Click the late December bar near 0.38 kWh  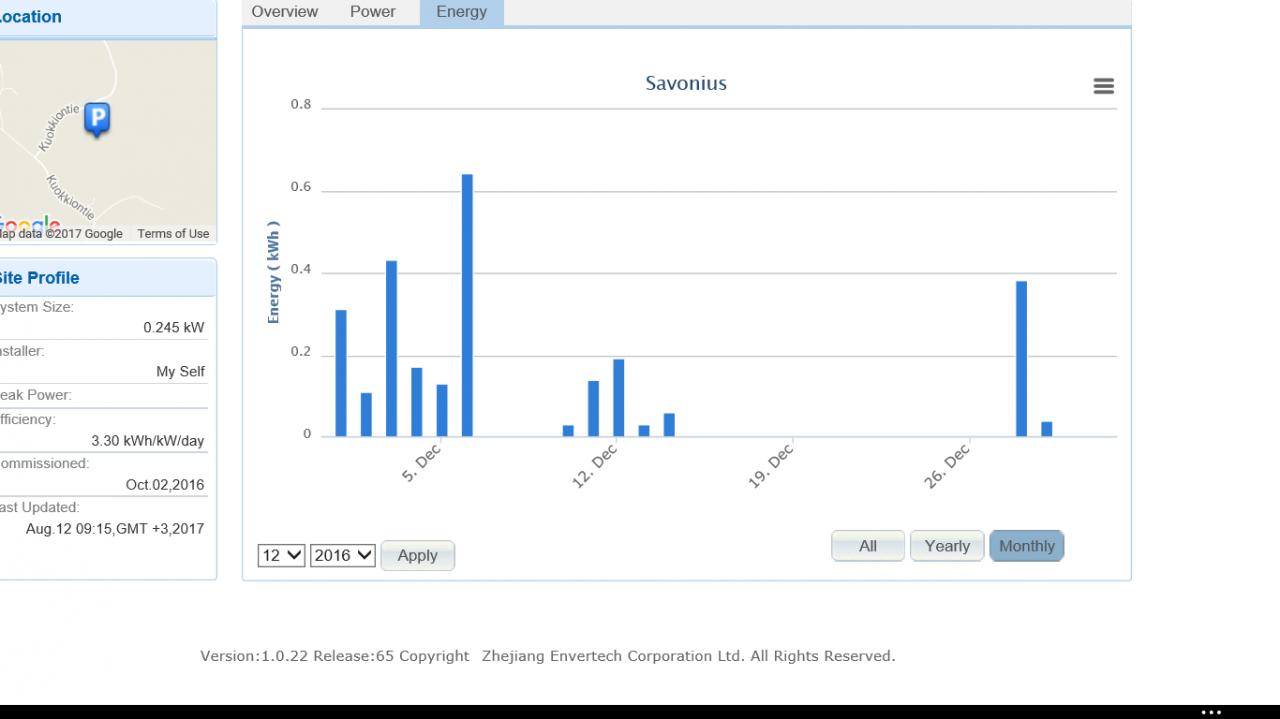pyautogui.click(x=1021, y=359)
